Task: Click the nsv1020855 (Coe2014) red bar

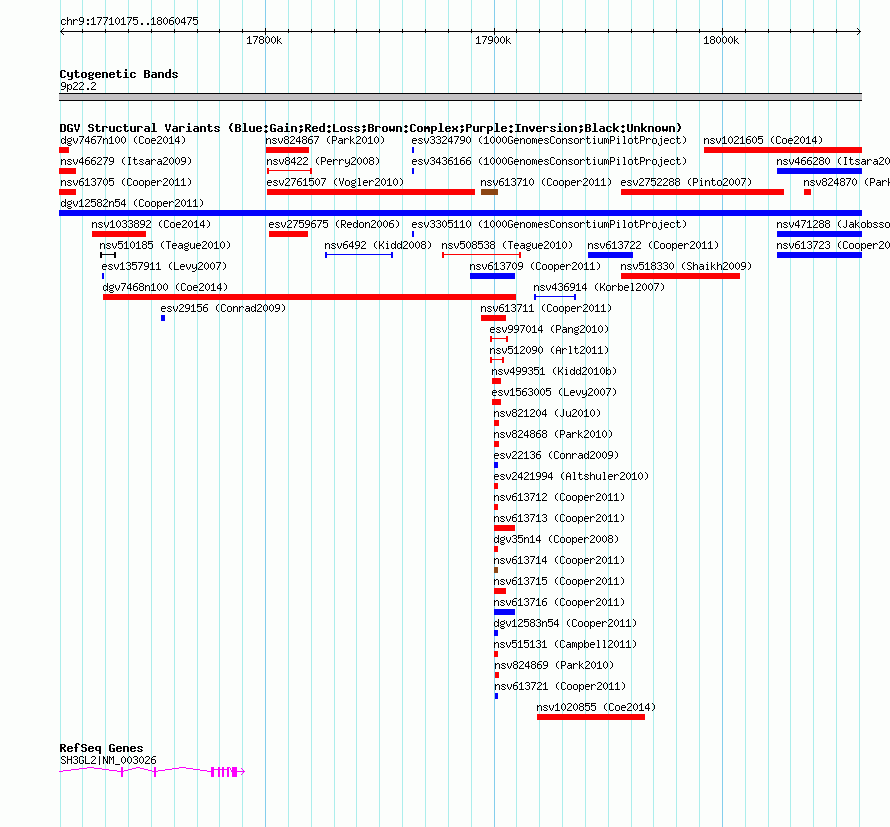Action: point(591,717)
